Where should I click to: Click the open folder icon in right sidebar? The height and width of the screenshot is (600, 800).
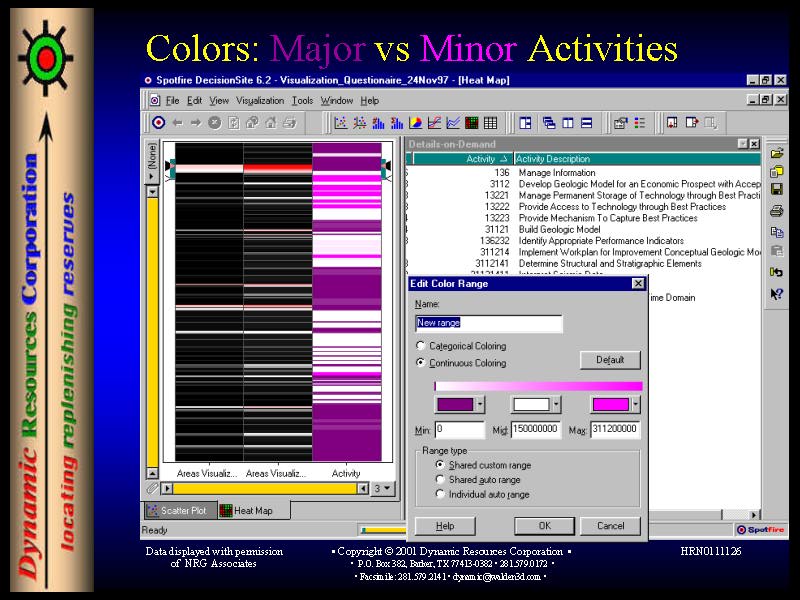(776, 153)
